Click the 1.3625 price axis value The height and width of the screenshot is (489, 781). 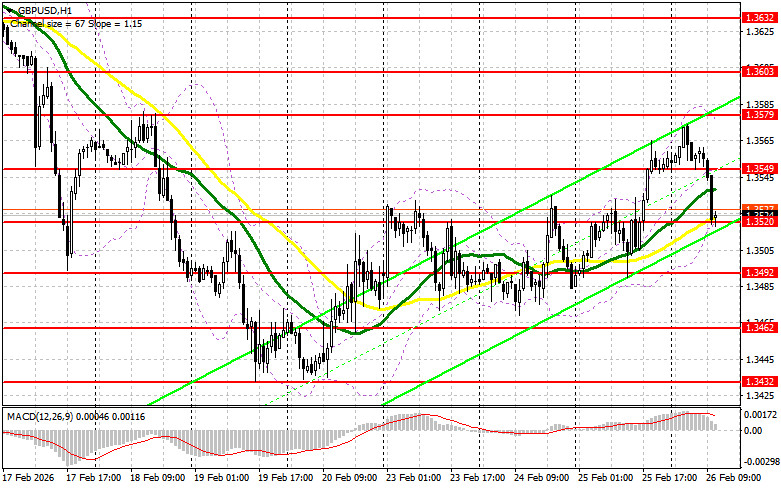760,32
